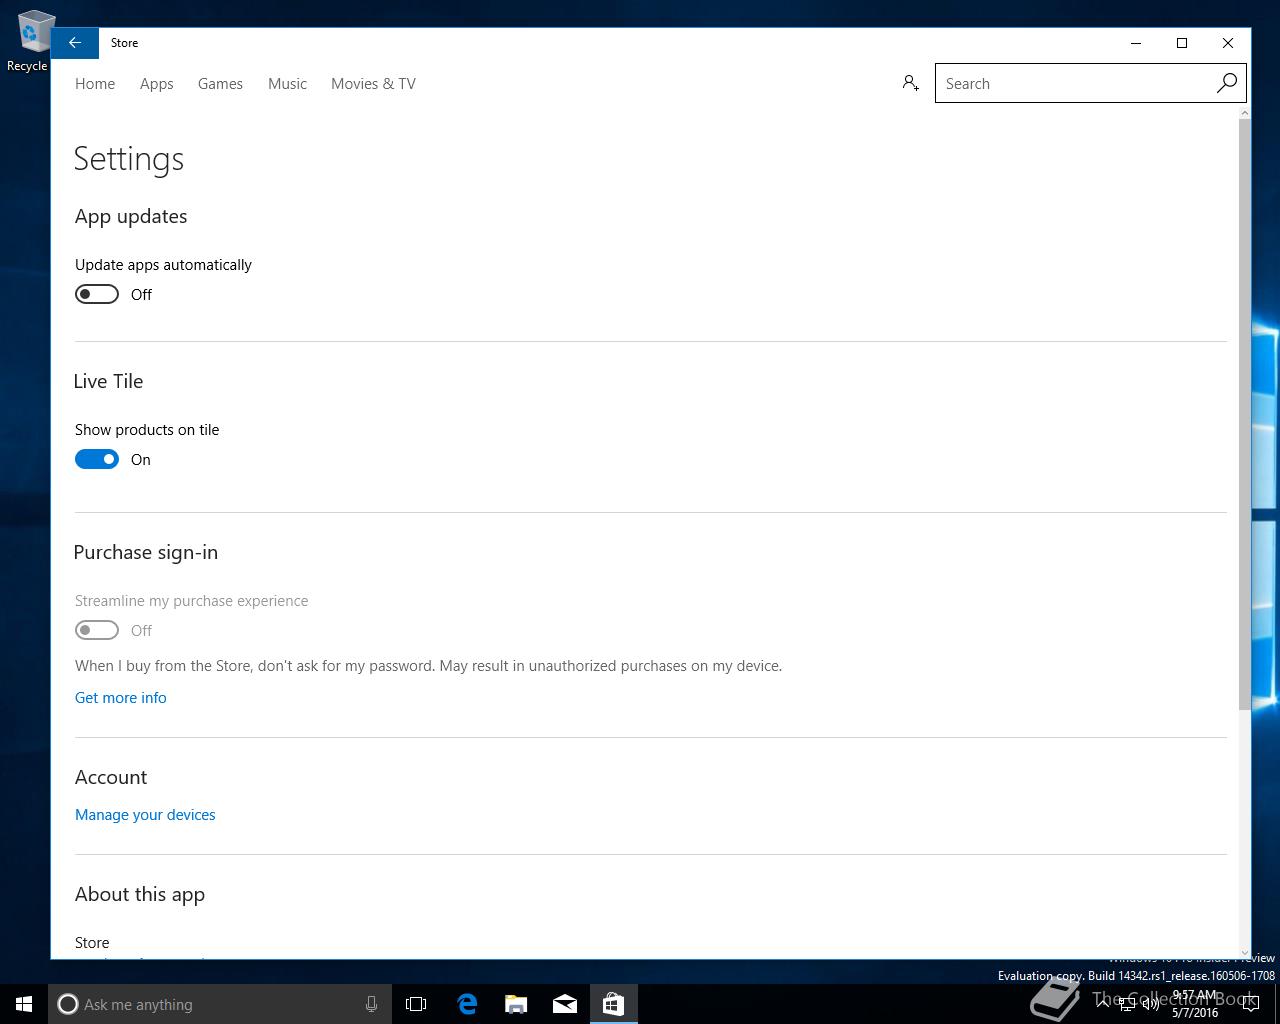Click the Purchase sign-in heading
The width and height of the screenshot is (1280, 1024).
[146, 552]
